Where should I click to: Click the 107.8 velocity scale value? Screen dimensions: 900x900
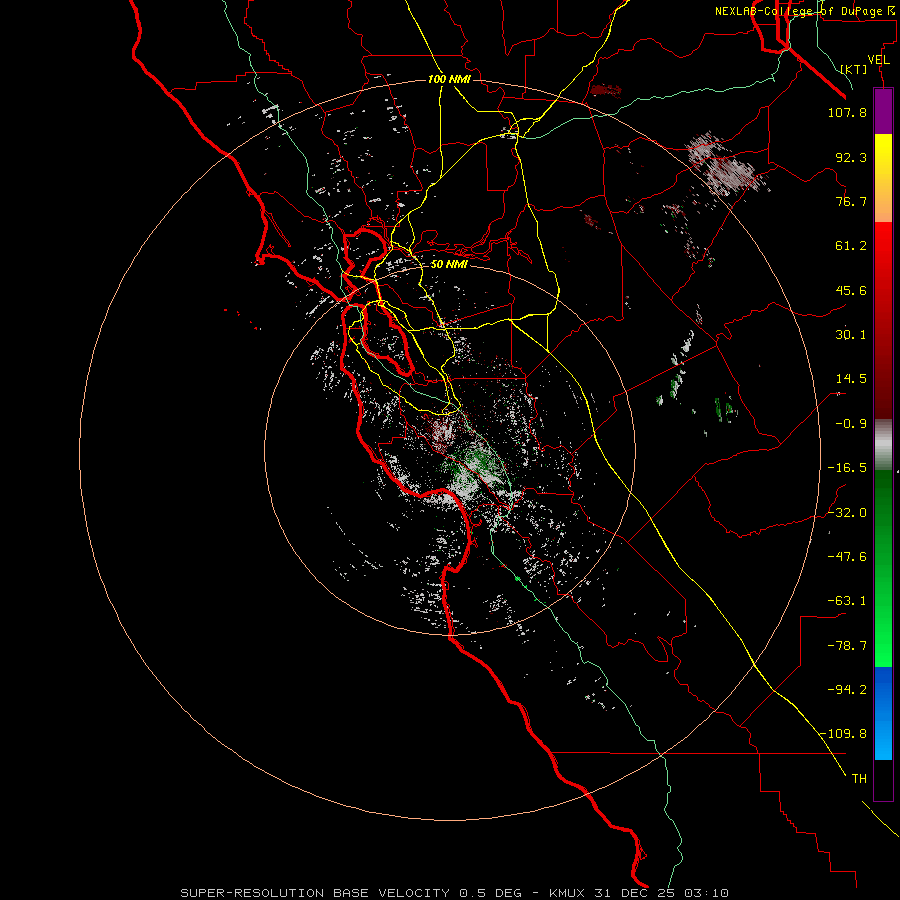(x=847, y=112)
